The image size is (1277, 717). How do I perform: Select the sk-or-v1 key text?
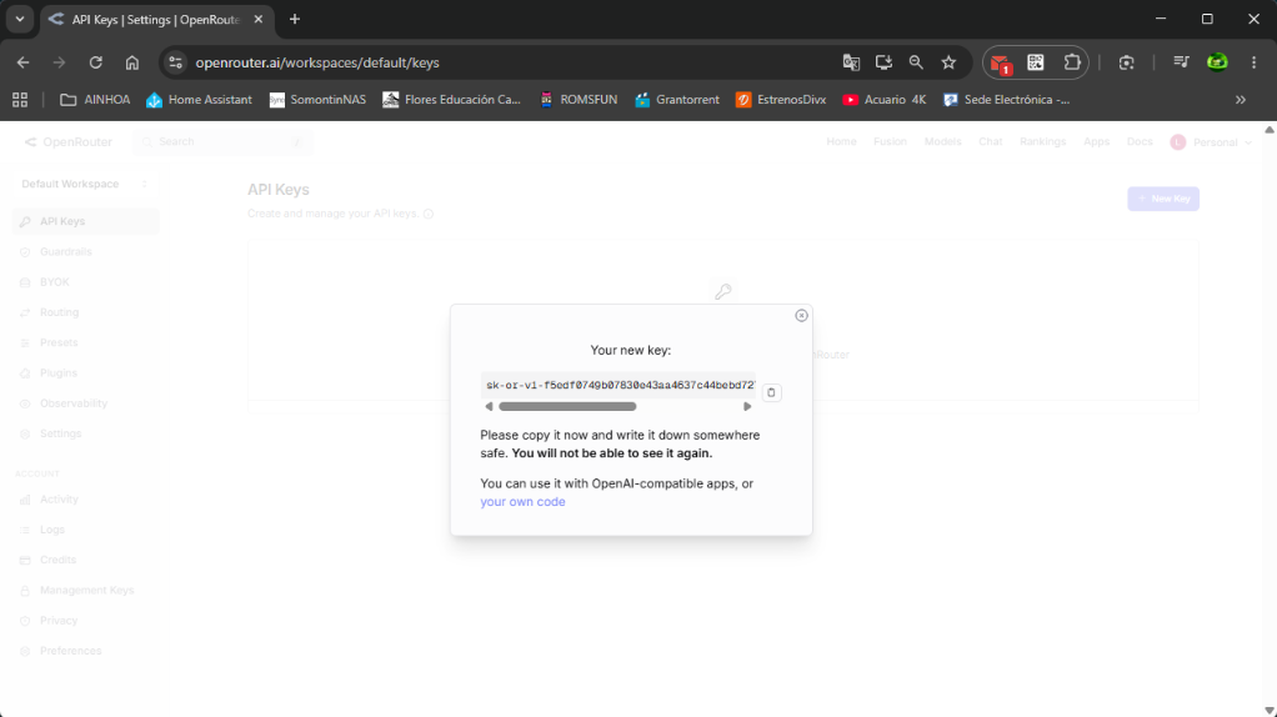(619, 385)
